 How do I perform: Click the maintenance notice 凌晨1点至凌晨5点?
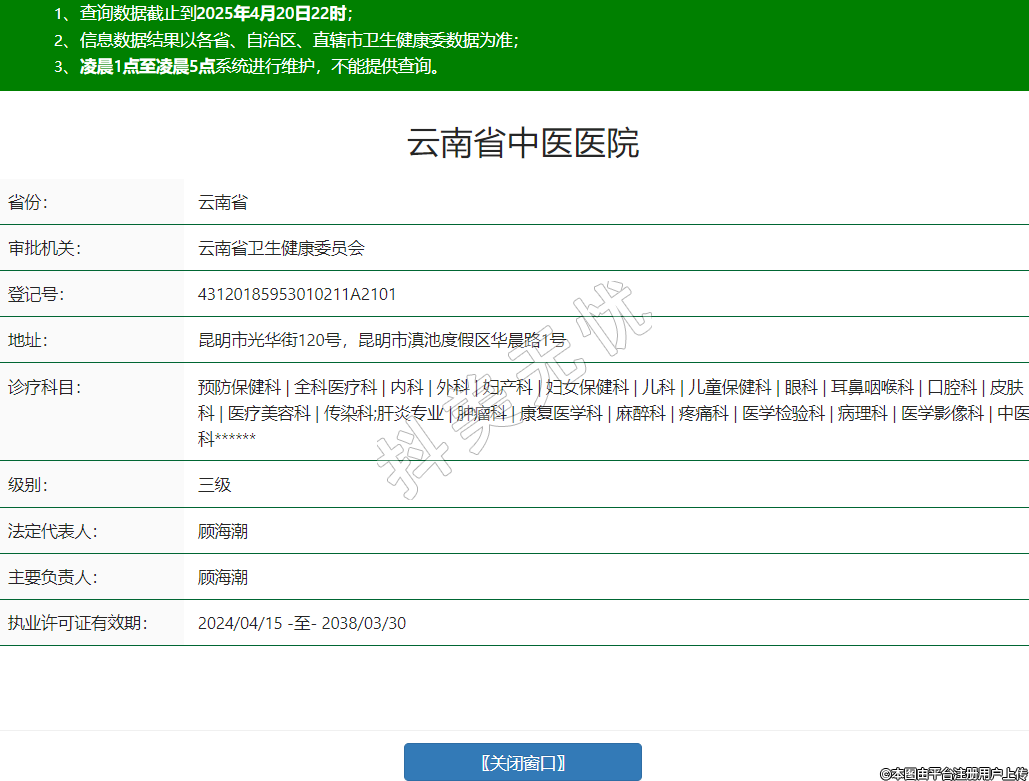pyautogui.click(x=259, y=67)
